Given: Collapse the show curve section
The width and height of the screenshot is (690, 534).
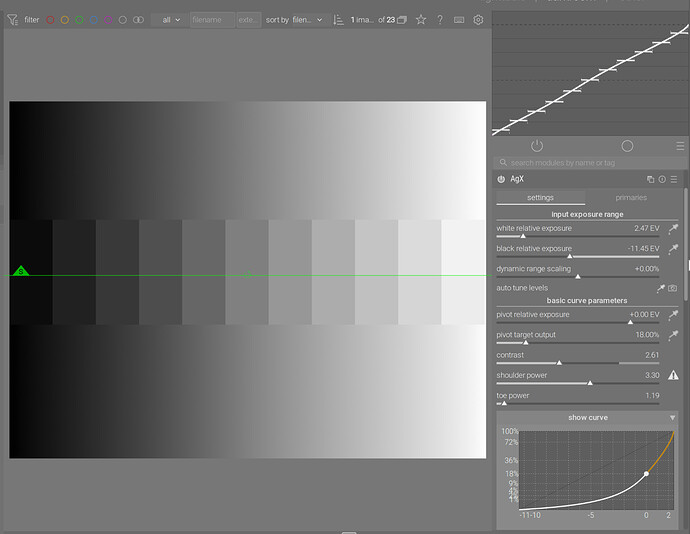Looking at the screenshot, I should (x=587, y=417).
